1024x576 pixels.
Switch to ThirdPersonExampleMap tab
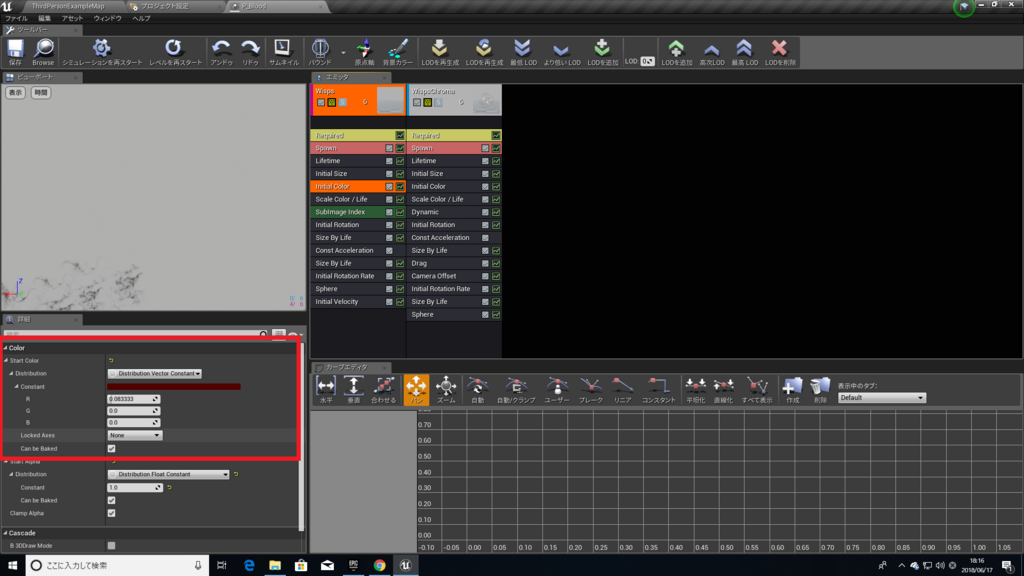pyautogui.click(x=68, y=6)
